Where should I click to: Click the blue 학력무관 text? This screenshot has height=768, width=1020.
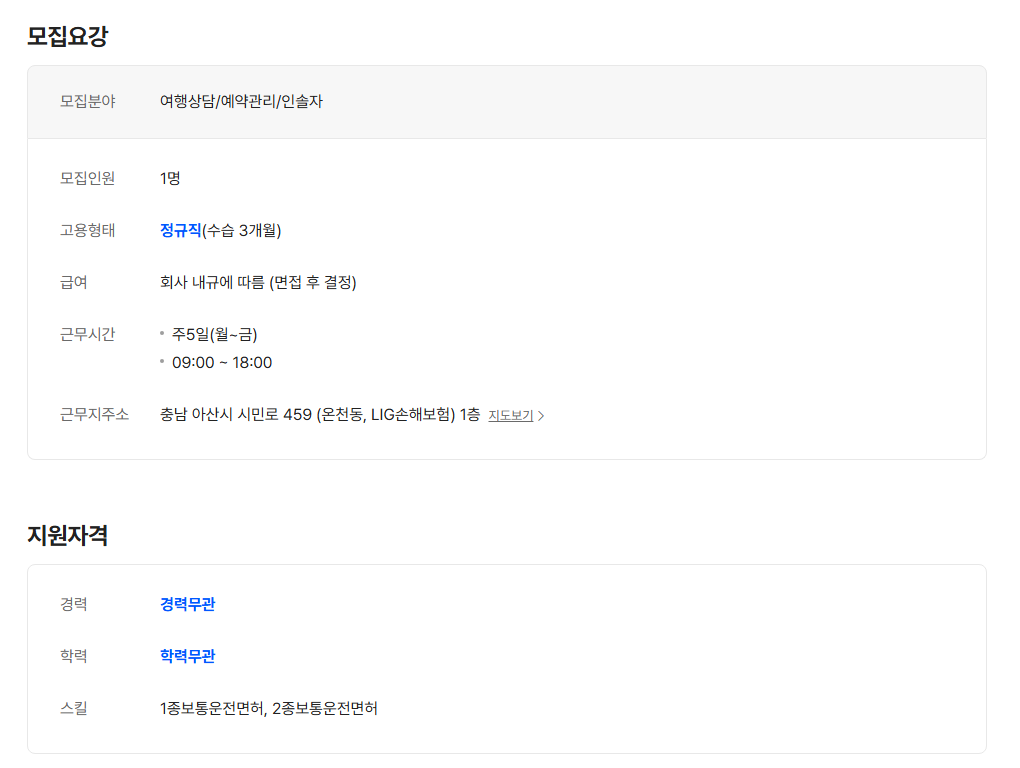187,656
